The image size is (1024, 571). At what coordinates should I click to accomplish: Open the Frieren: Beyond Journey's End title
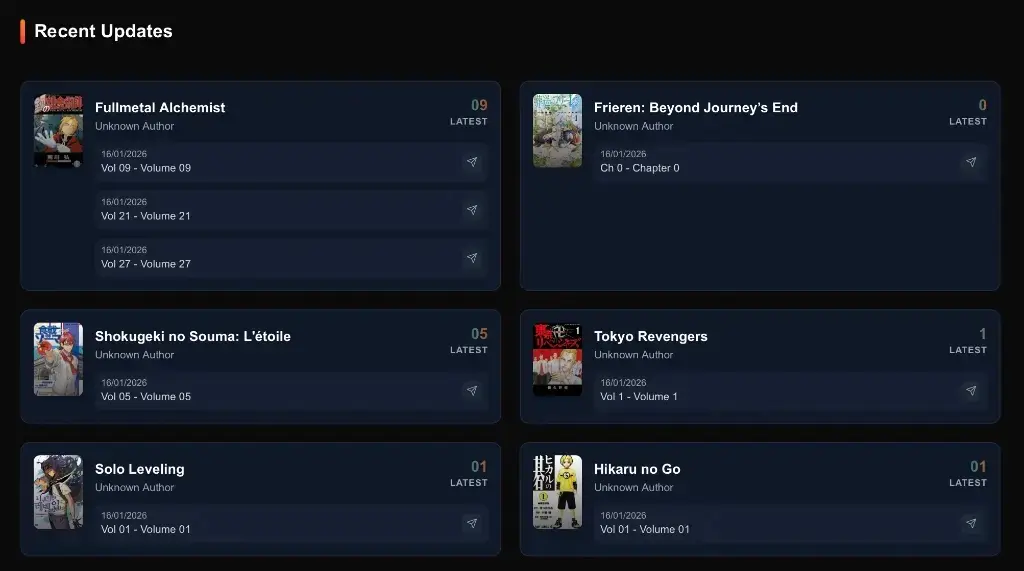(696, 108)
